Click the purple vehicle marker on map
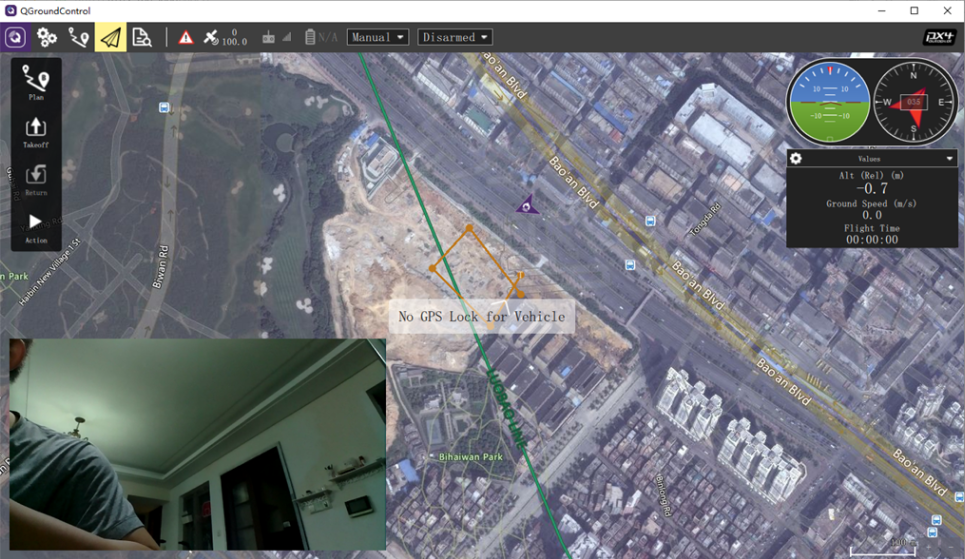This screenshot has height=559, width=965. coord(527,205)
